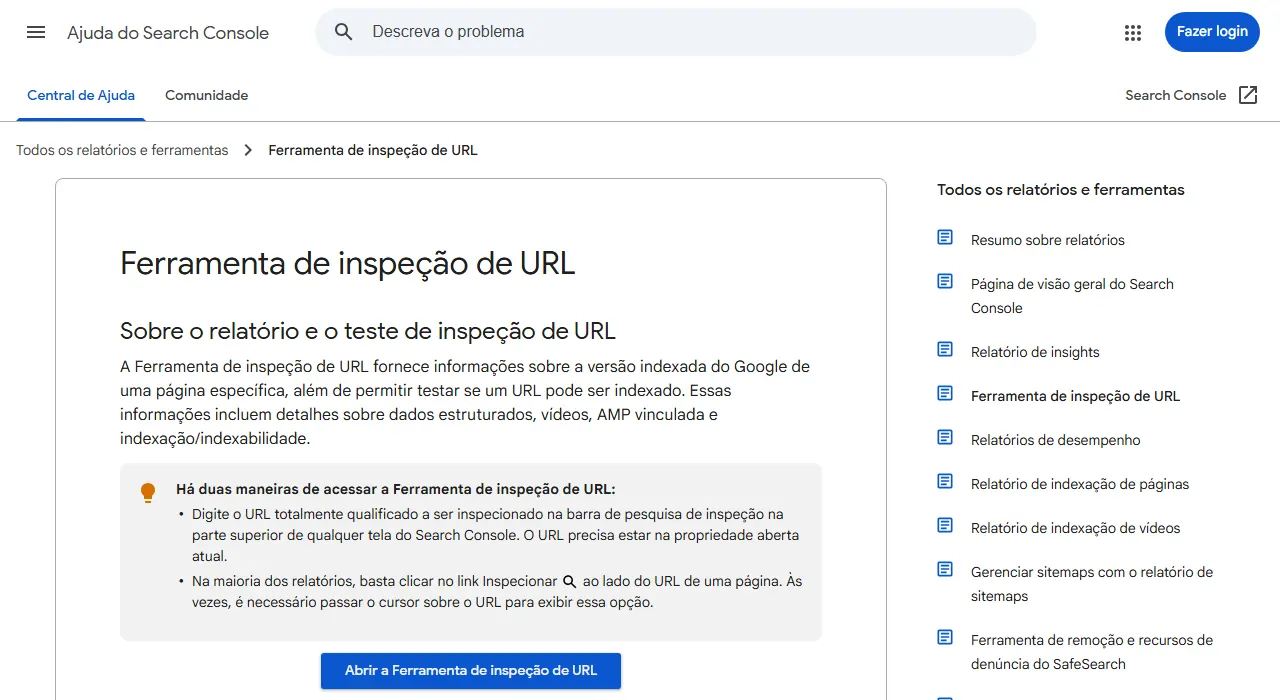Open the Google apps grid
1280x700 pixels.
(x=1133, y=32)
